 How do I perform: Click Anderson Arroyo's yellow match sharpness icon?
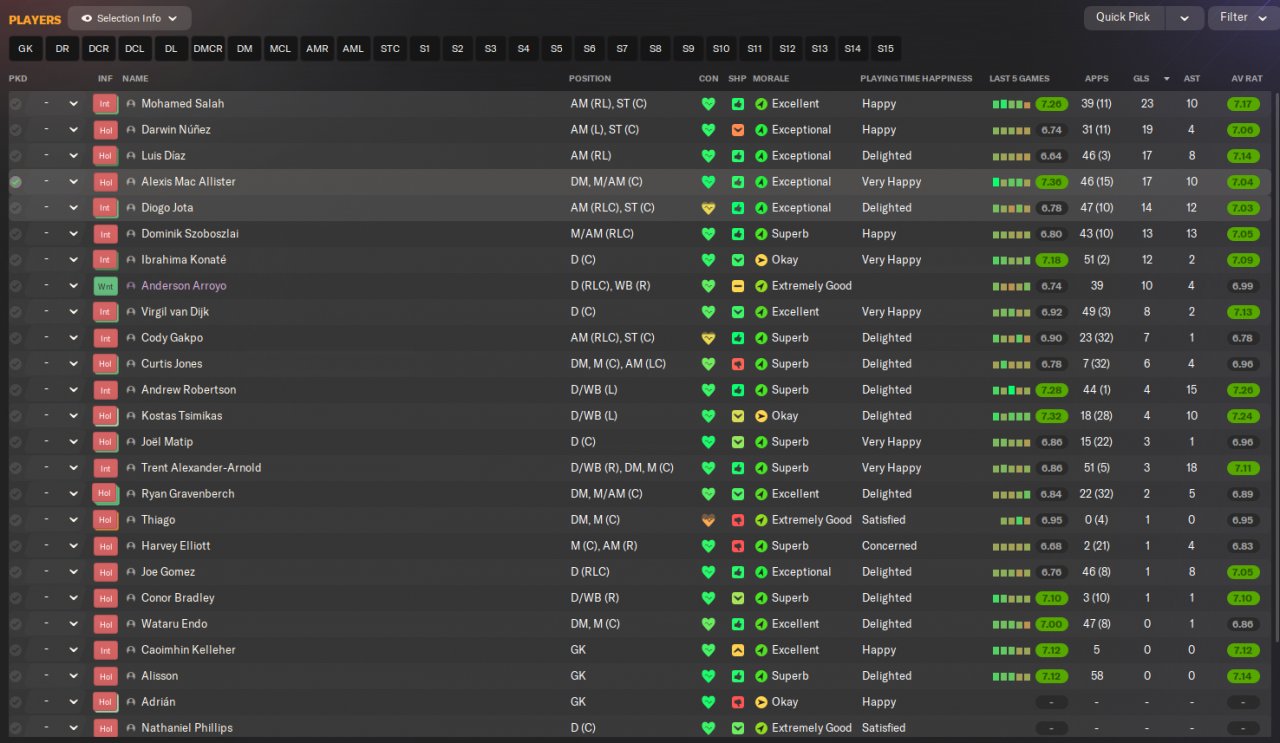tap(738, 286)
